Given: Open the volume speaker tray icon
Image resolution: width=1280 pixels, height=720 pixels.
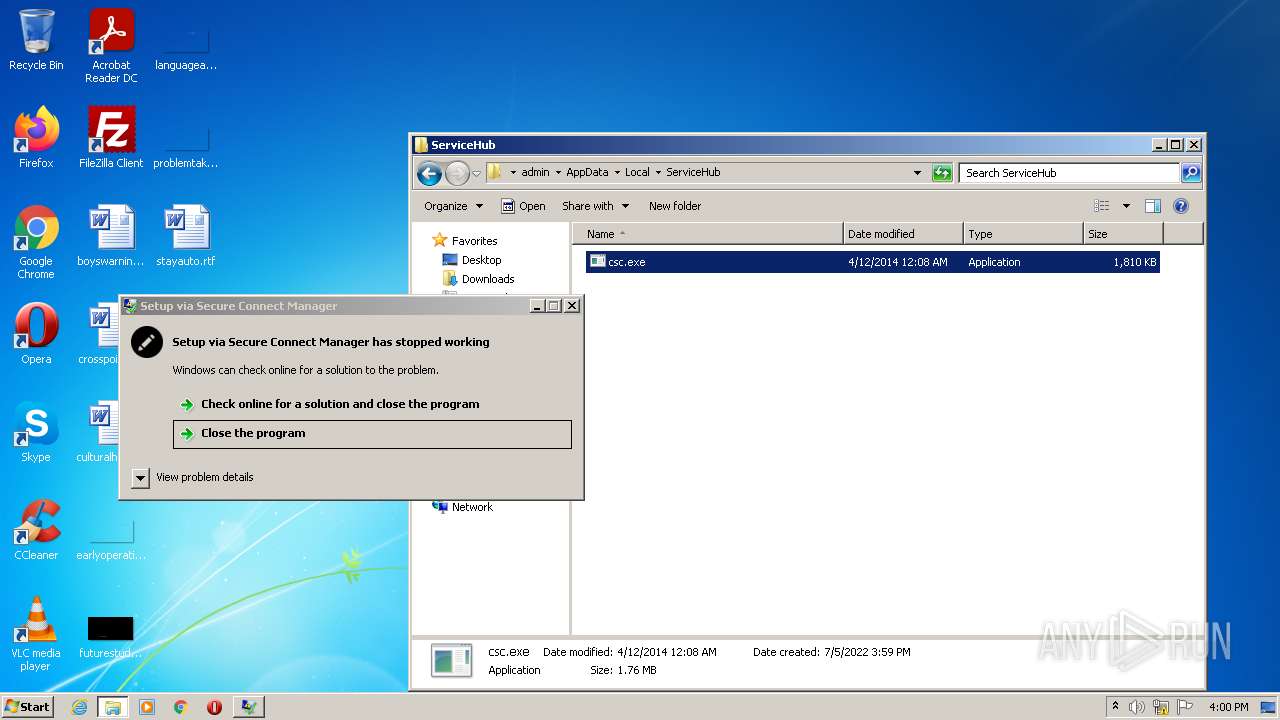Looking at the screenshot, I should pyautogui.click(x=1137, y=707).
